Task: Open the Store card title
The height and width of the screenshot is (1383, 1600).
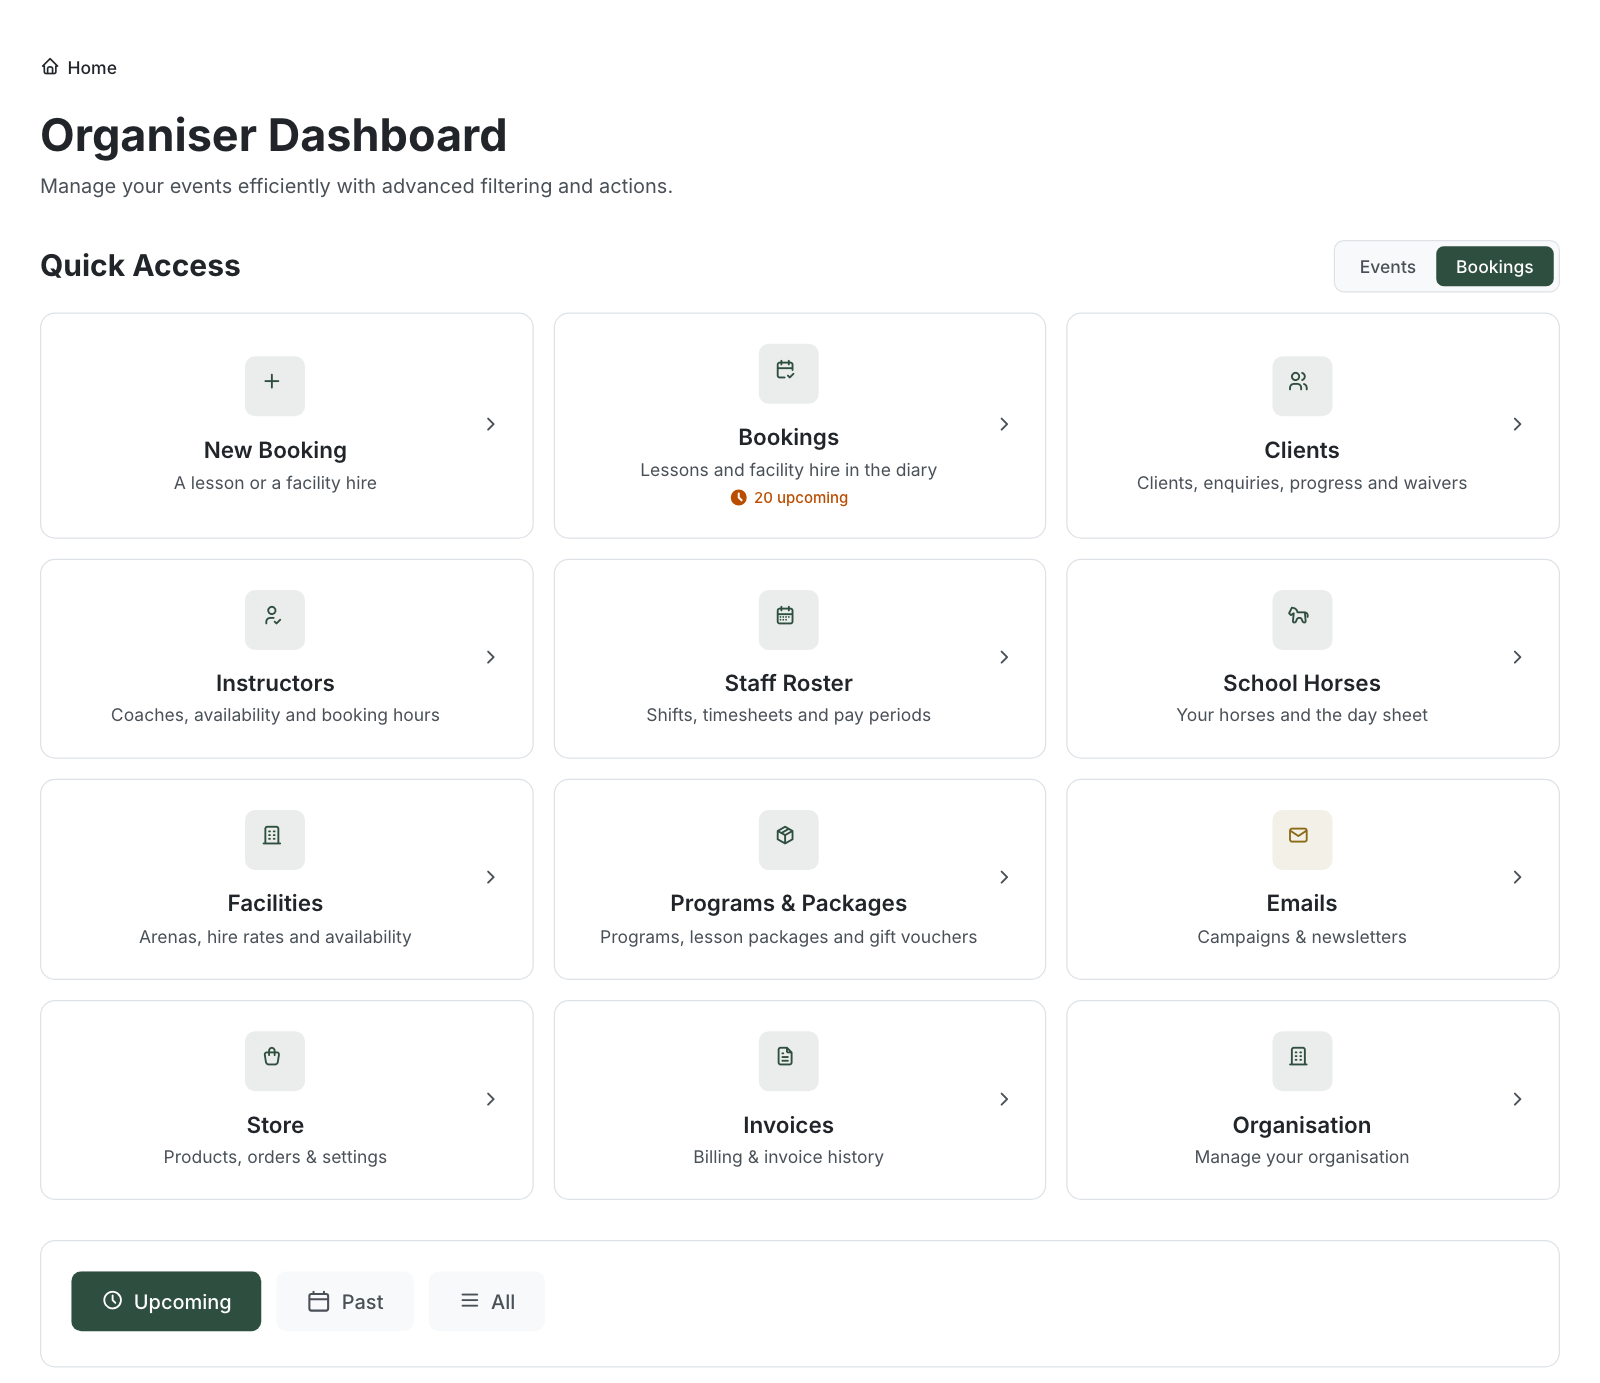Action: [275, 1126]
